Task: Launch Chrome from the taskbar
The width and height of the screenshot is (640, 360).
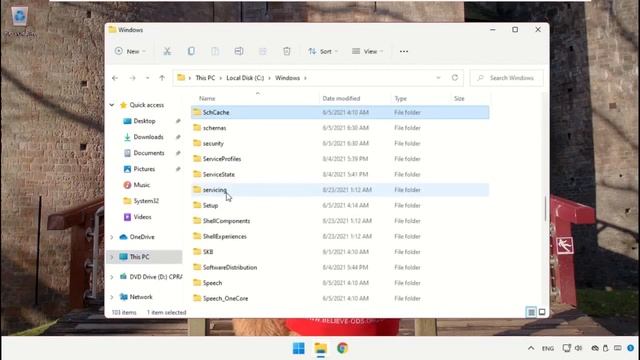Action: (x=342, y=348)
